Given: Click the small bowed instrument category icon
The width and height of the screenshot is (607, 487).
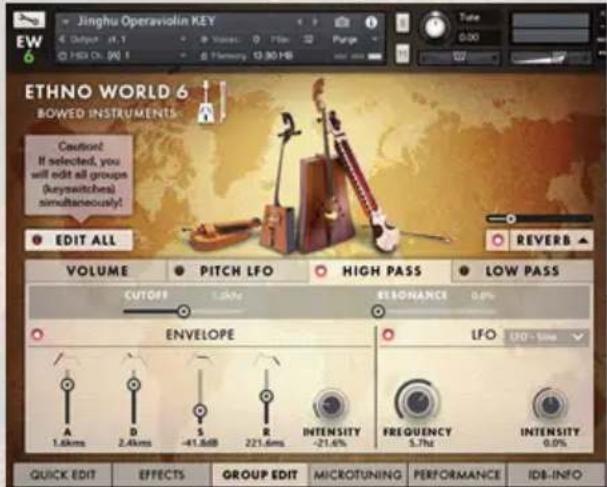Looking at the screenshot, I should pos(212,102).
